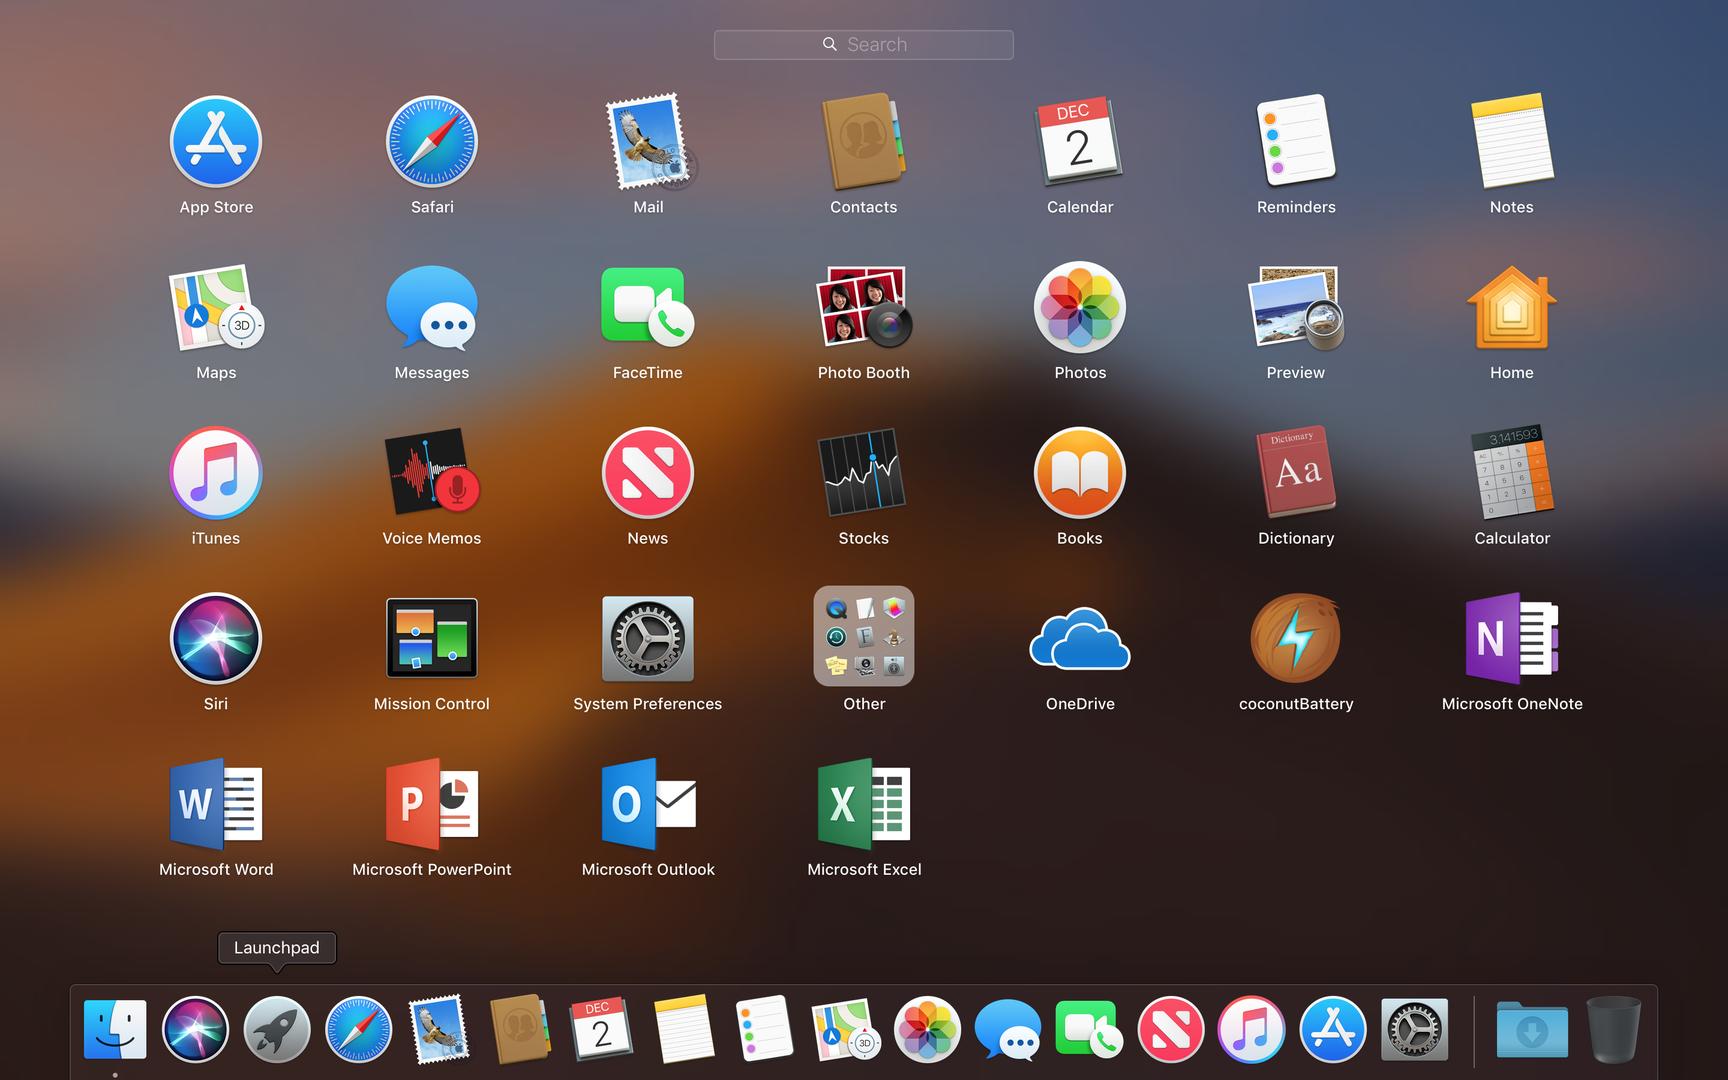Open Reminders app in Launchpad grid
The height and width of the screenshot is (1080, 1728).
point(1296,142)
